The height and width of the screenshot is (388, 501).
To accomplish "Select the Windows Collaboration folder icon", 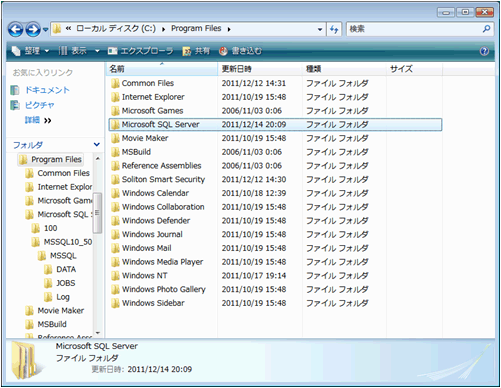I will [115, 207].
